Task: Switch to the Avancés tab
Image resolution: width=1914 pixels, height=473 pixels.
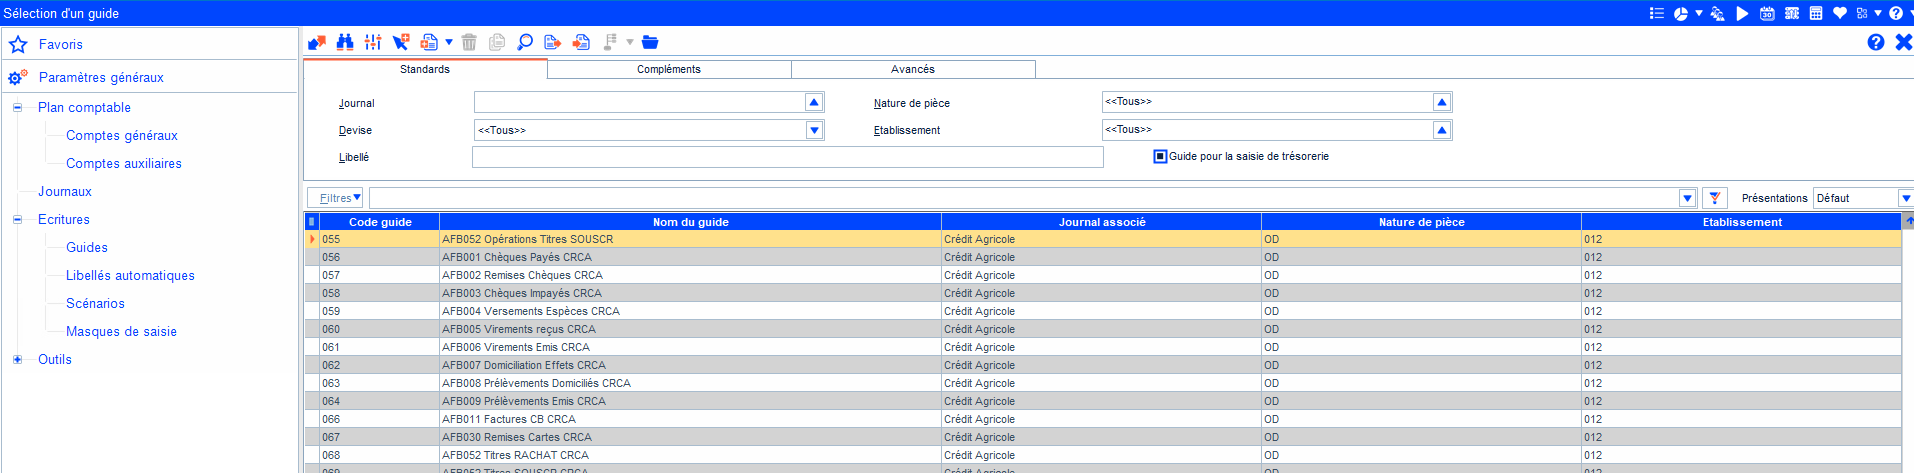Action: [913, 69]
